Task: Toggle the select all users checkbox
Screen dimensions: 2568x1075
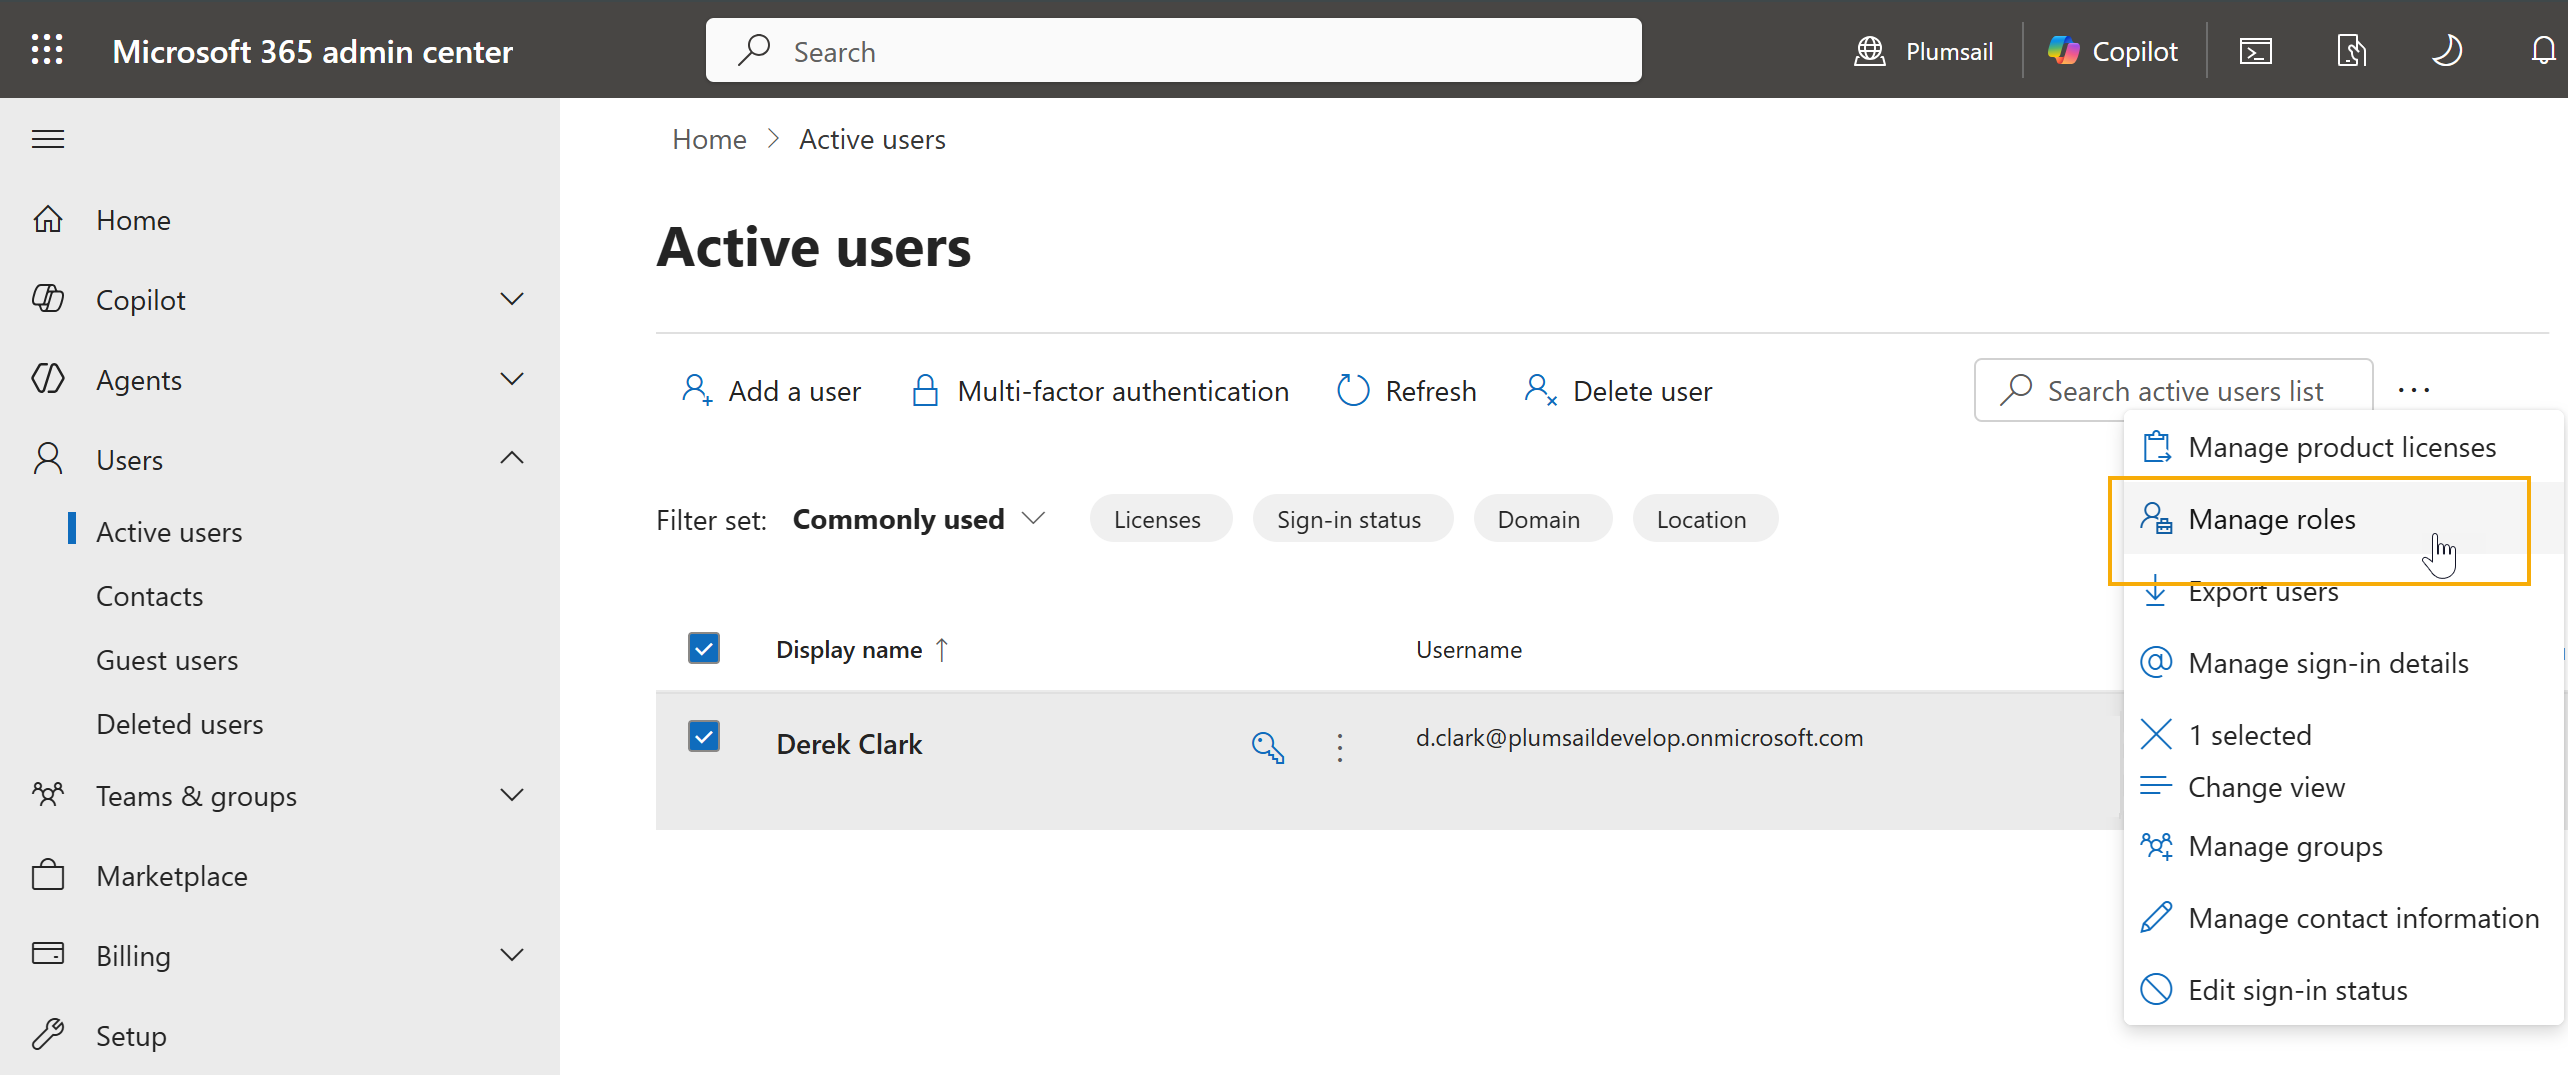Action: click(x=704, y=648)
